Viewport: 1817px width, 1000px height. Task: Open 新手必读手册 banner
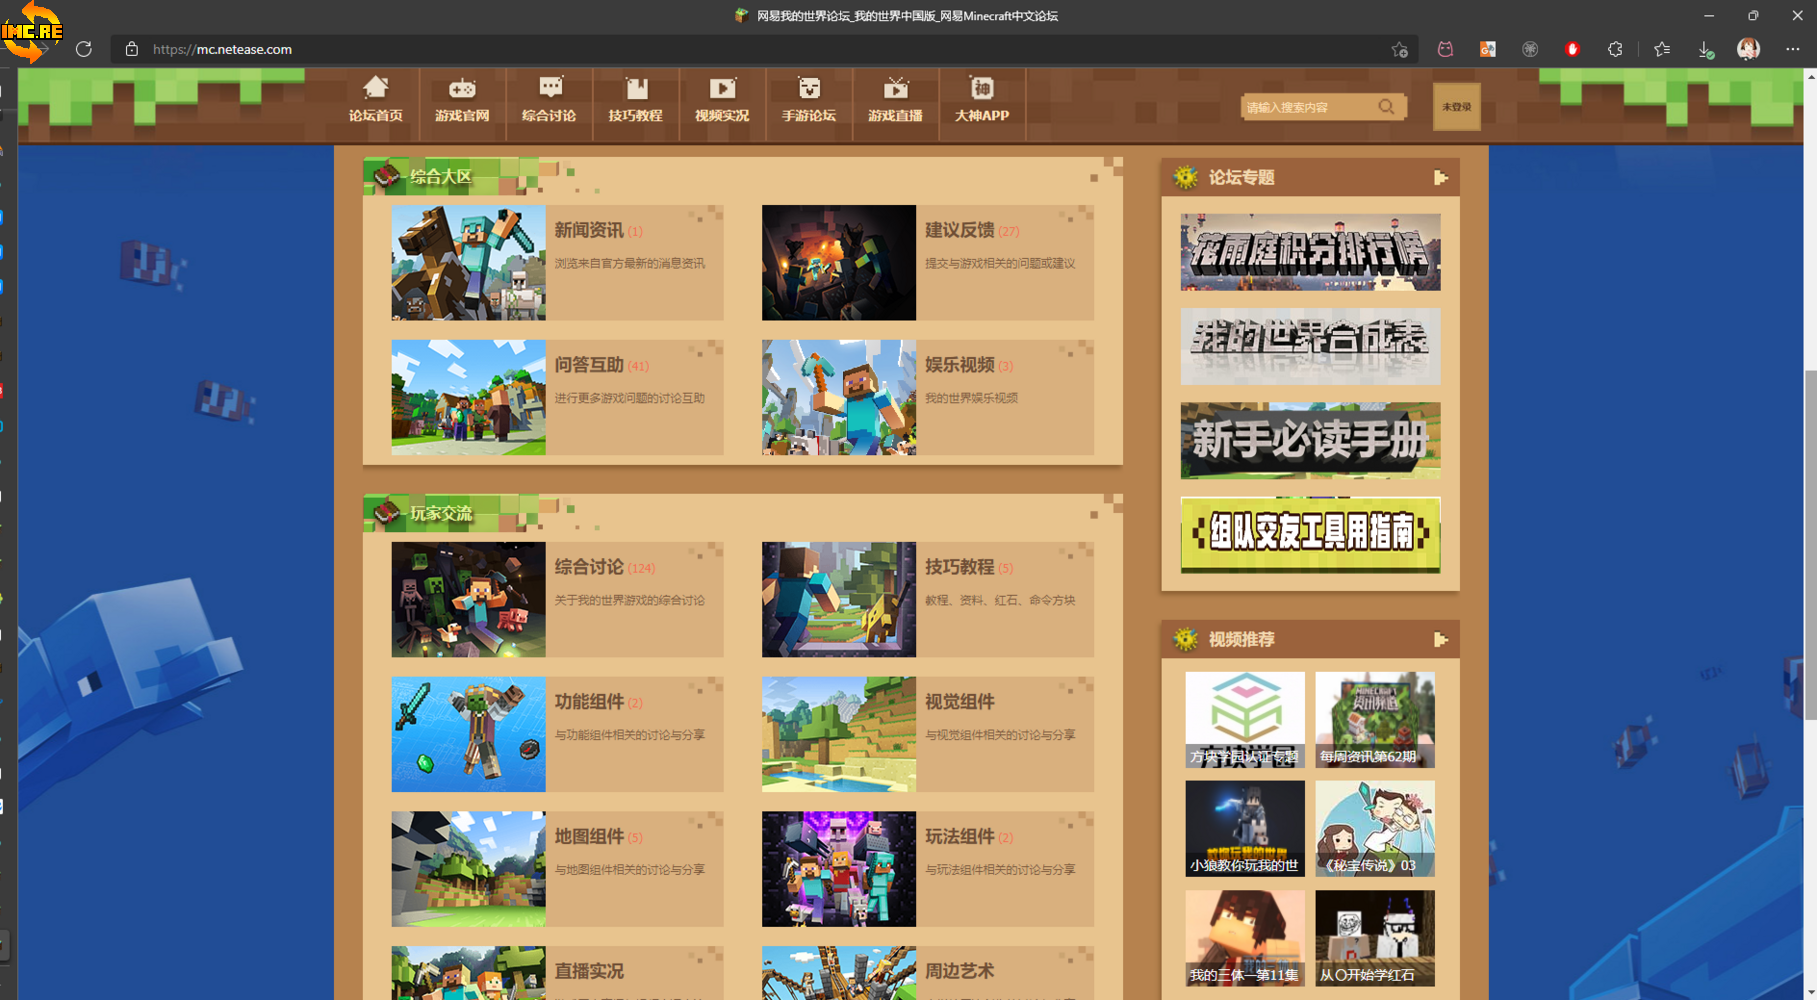1310,441
